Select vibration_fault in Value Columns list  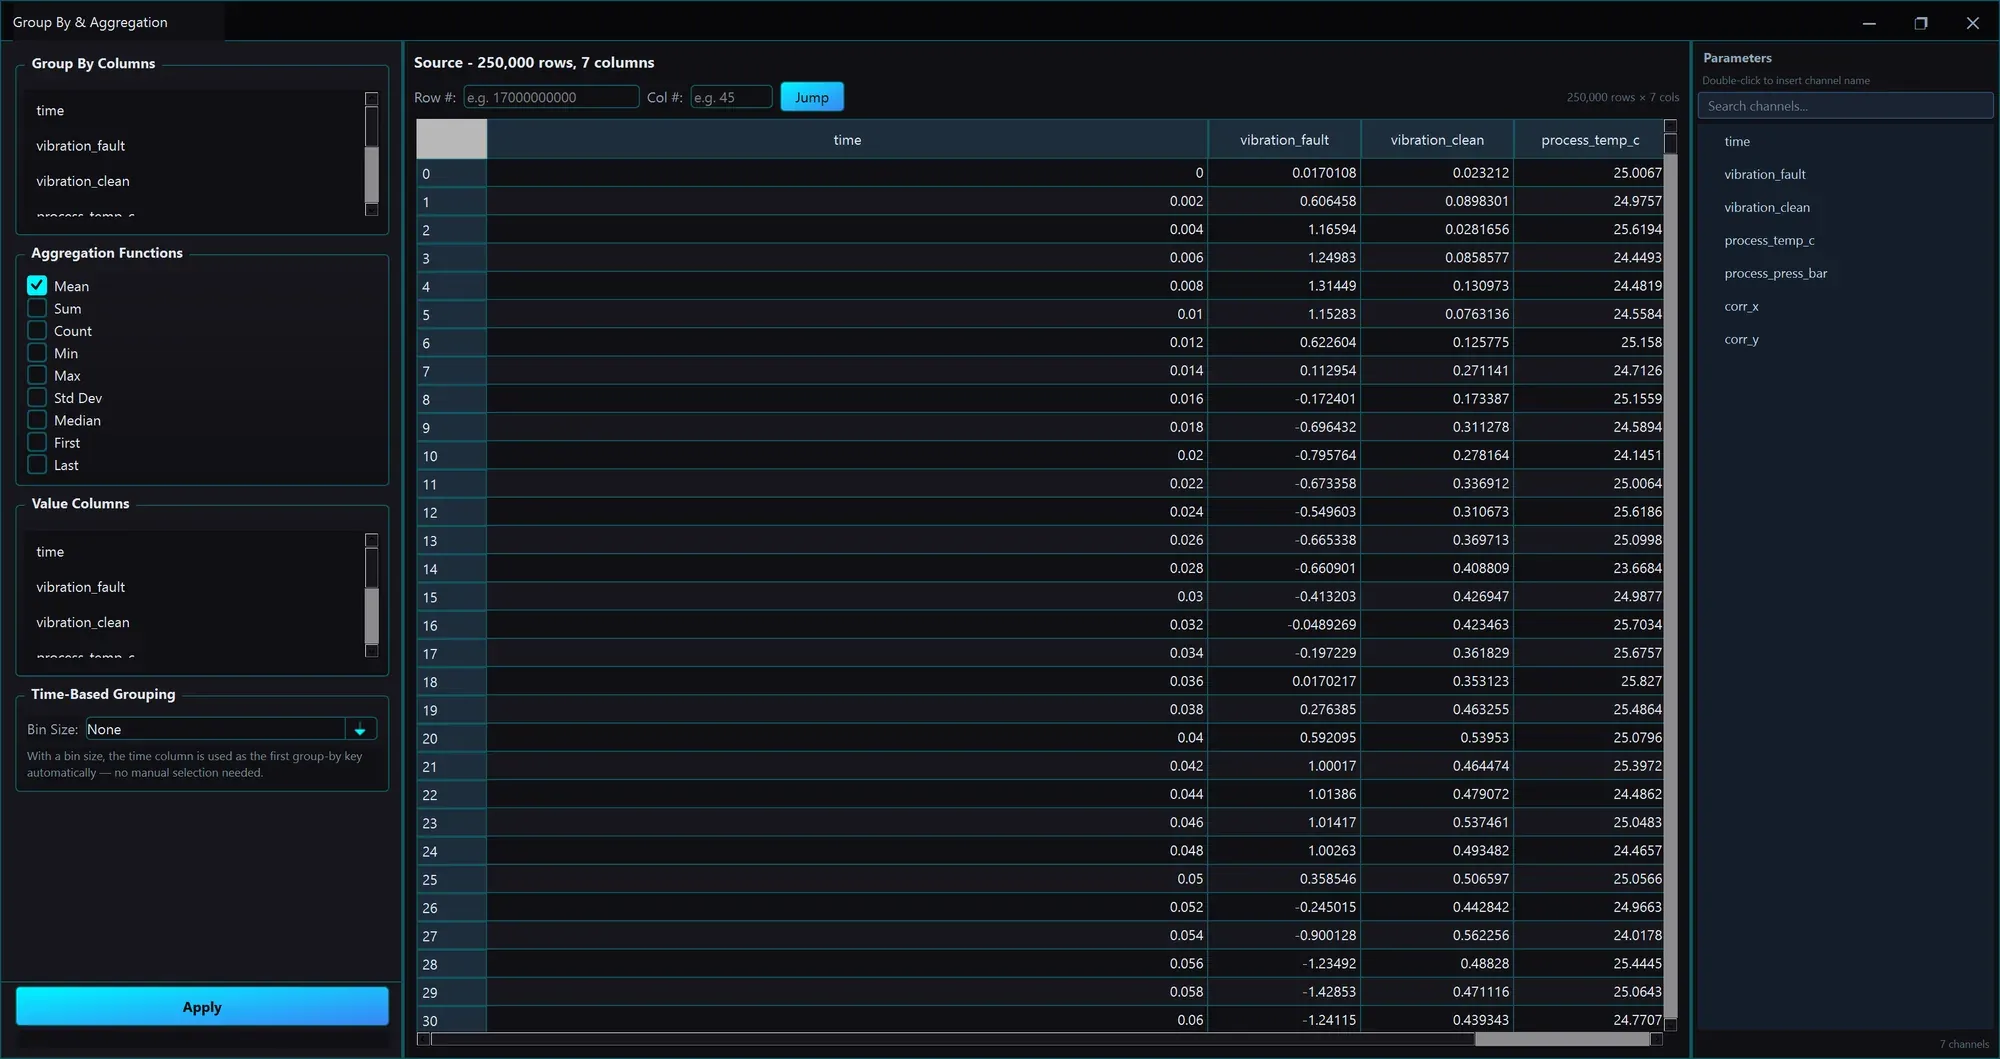[x=193, y=587]
